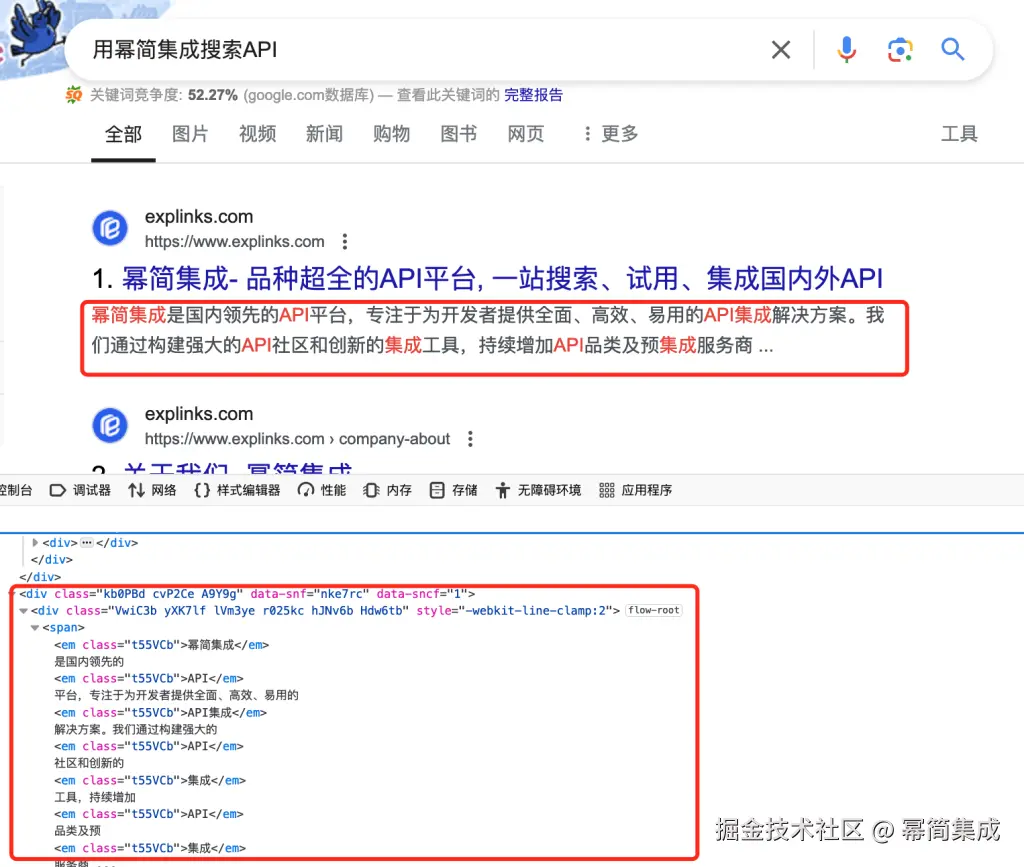Select the em line containing 幂简集成

coord(161,645)
